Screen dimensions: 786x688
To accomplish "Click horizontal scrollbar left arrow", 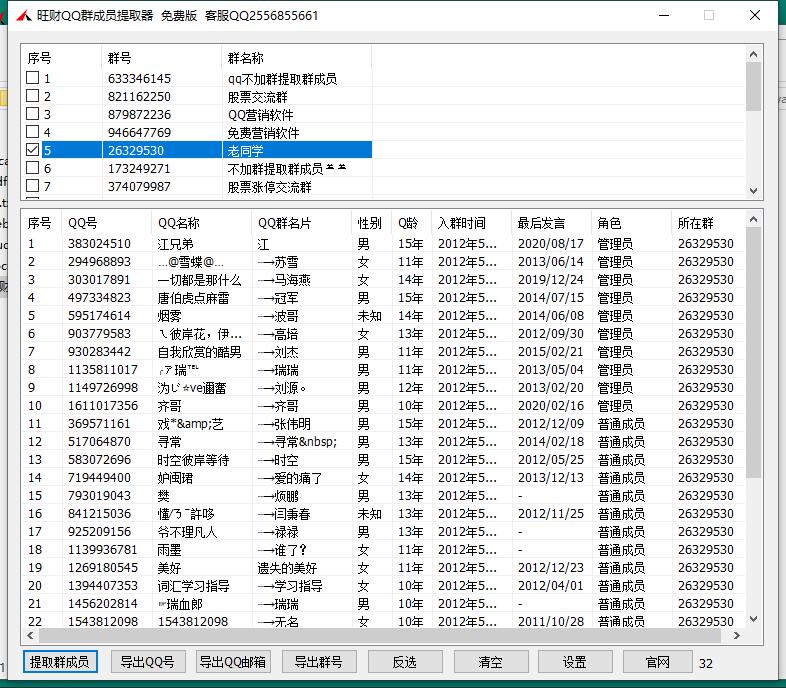I will tap(31, 635).
